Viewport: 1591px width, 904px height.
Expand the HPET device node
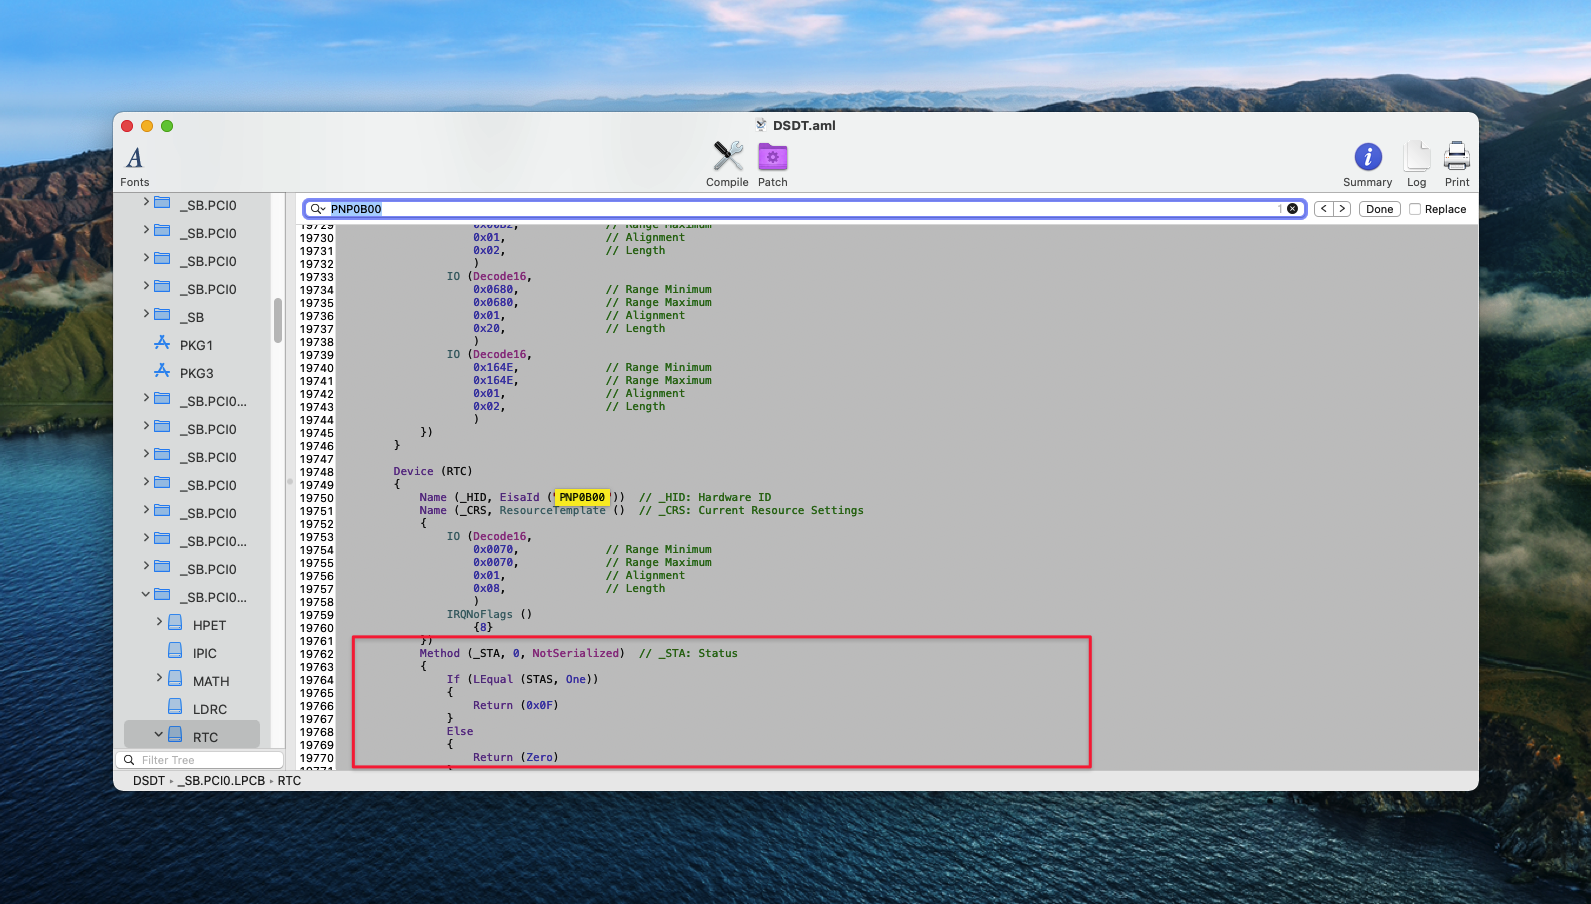tap(159, 622)
